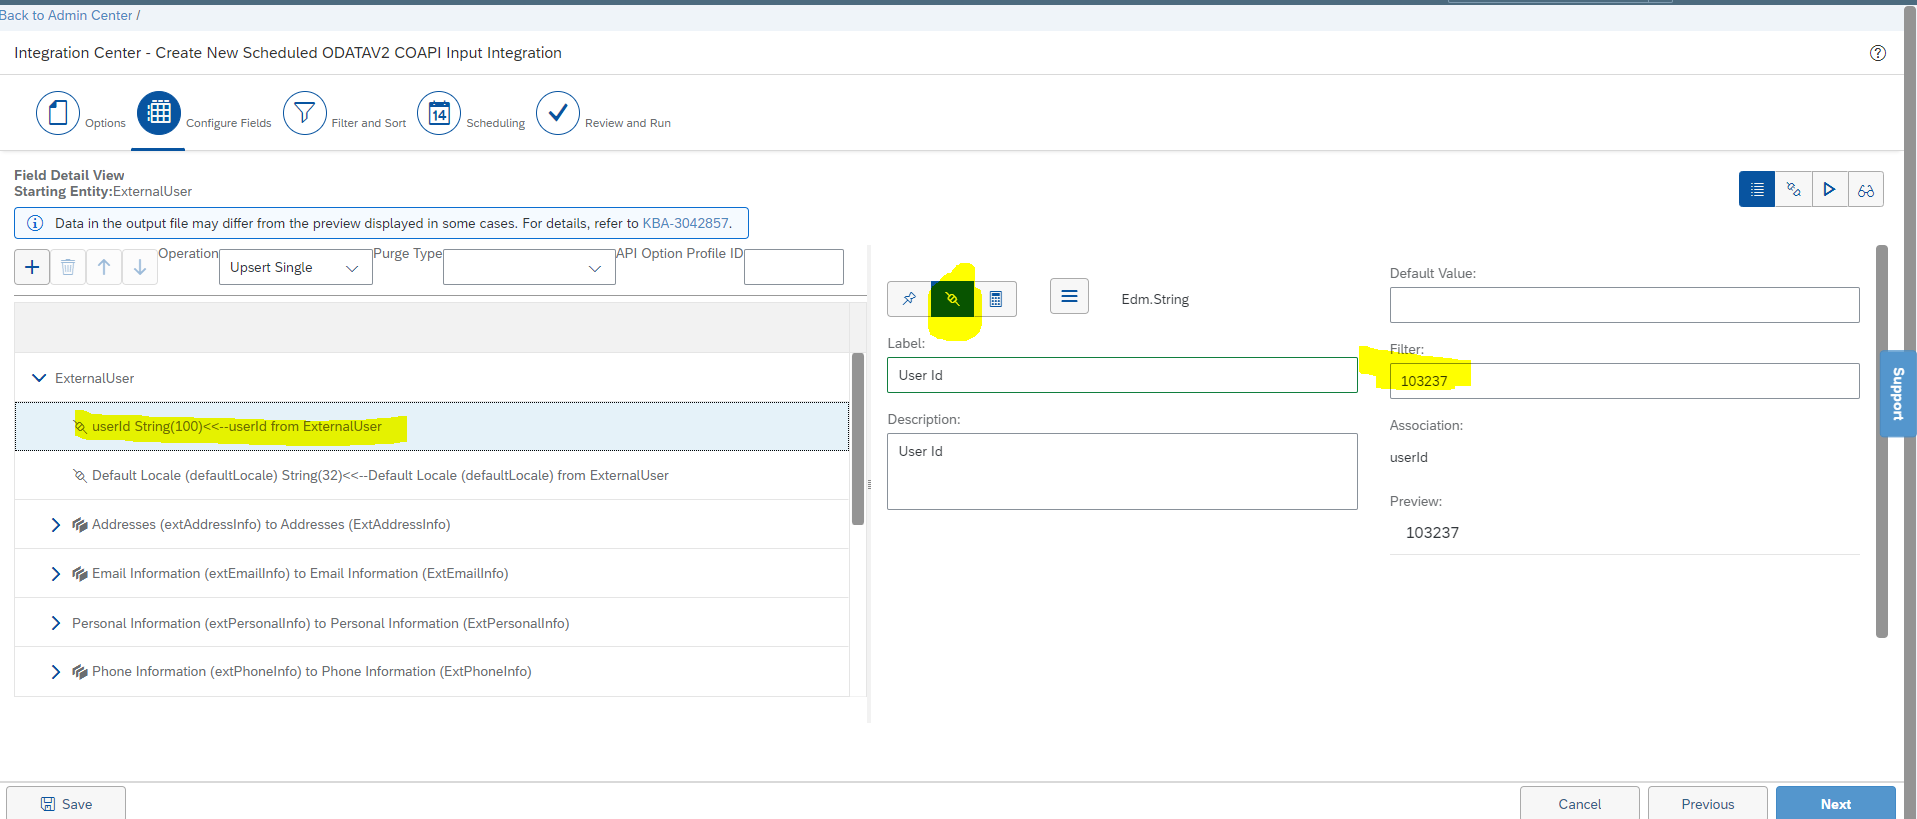Click the detail panel vertical scrollbar

(x=1882, y=441)
